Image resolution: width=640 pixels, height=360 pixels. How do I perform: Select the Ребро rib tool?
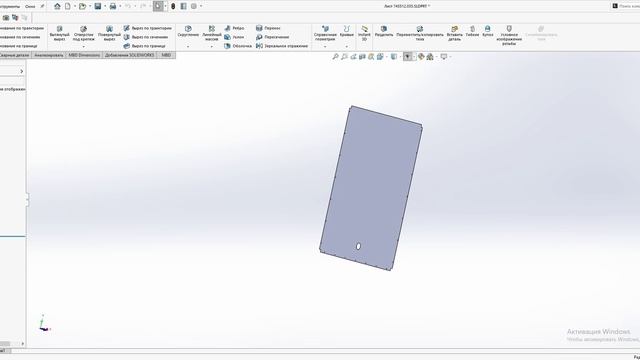click(x=234, y=28)
